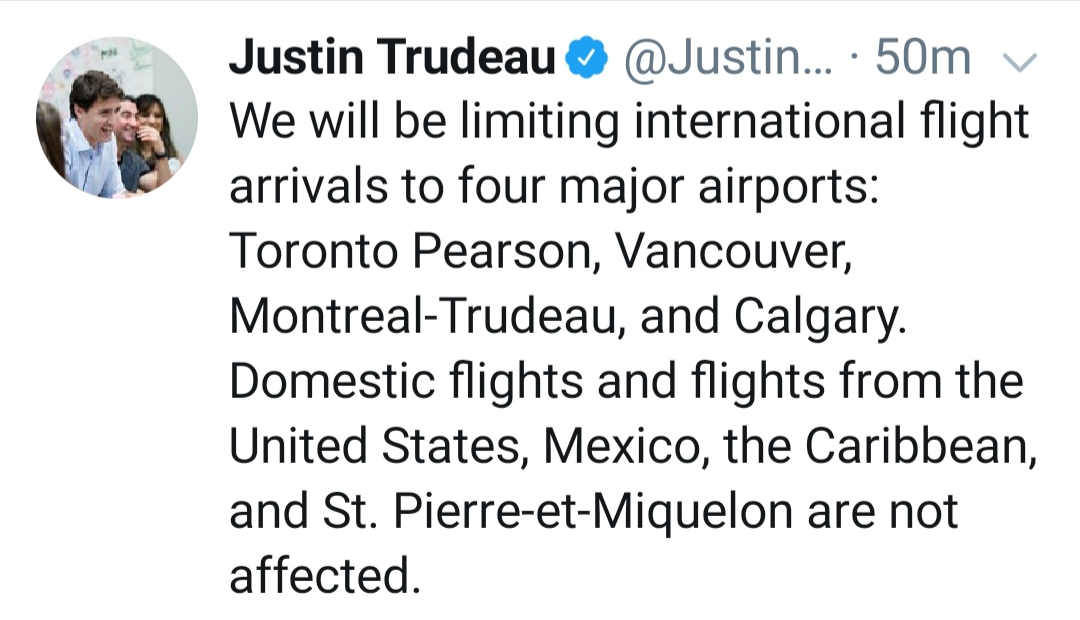Click the final word 'affected.'
The width and height of the screenshot is (1080, 620).
tap(324, 576)
